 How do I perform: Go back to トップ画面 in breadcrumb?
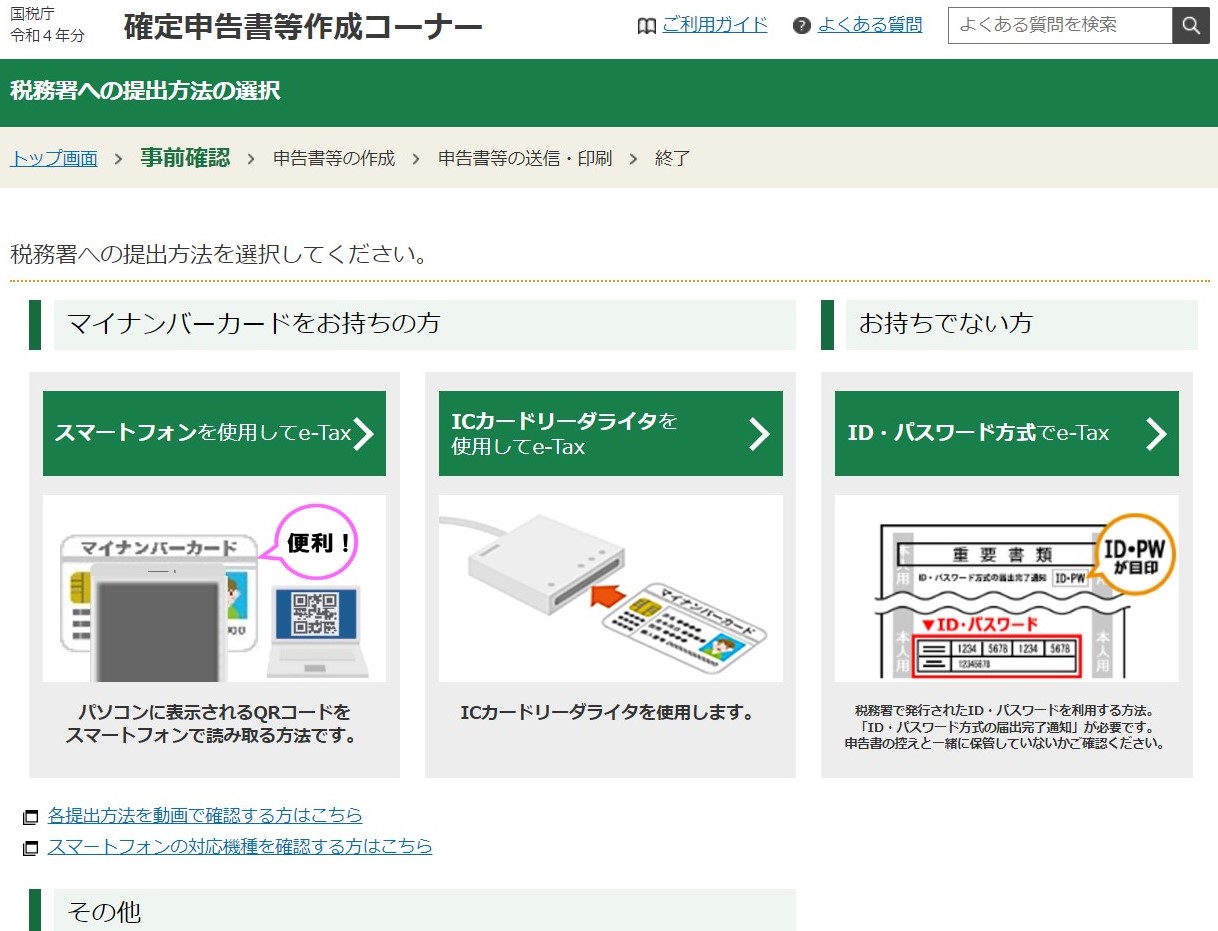(54, 158)
